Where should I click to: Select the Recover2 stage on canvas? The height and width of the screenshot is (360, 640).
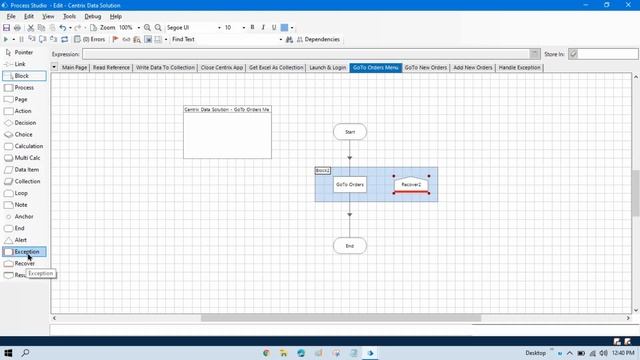[x=411, y=184]
